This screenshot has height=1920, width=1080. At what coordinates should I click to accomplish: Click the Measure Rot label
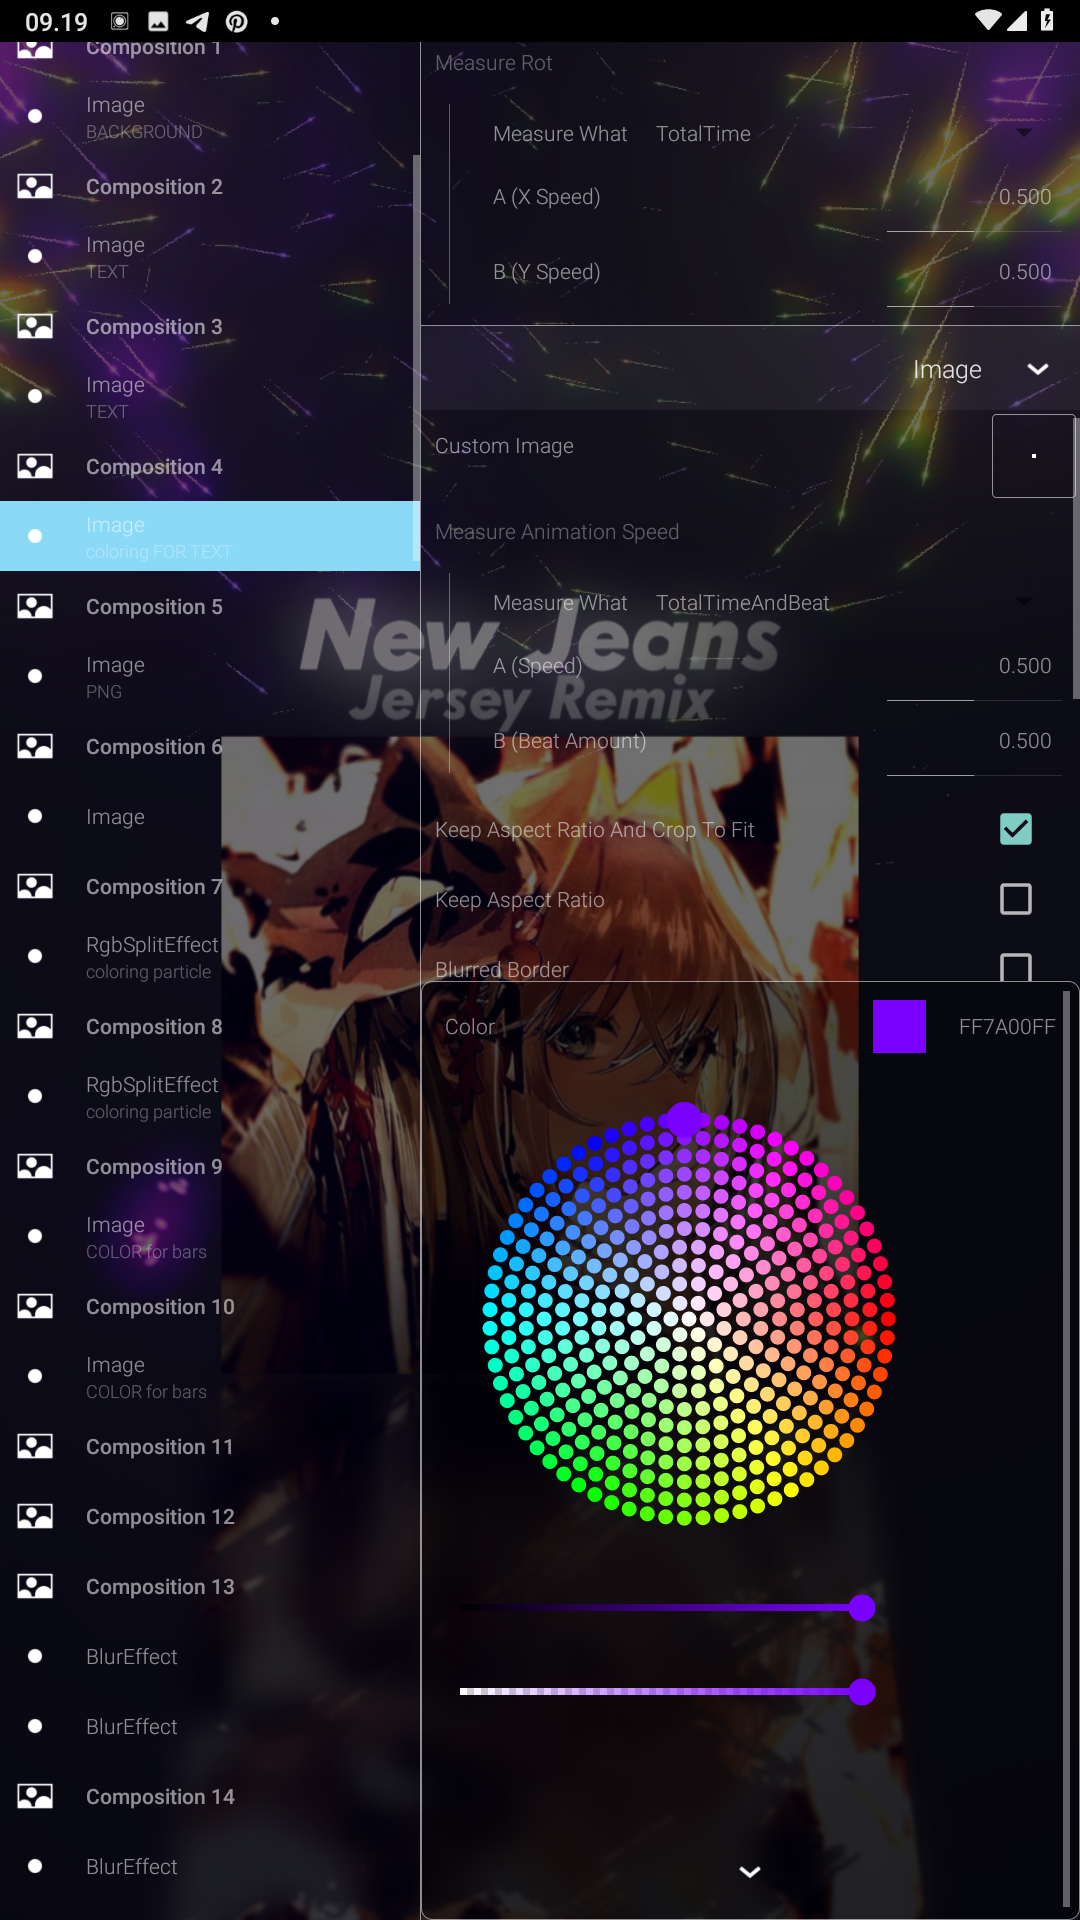coord(493,63)
